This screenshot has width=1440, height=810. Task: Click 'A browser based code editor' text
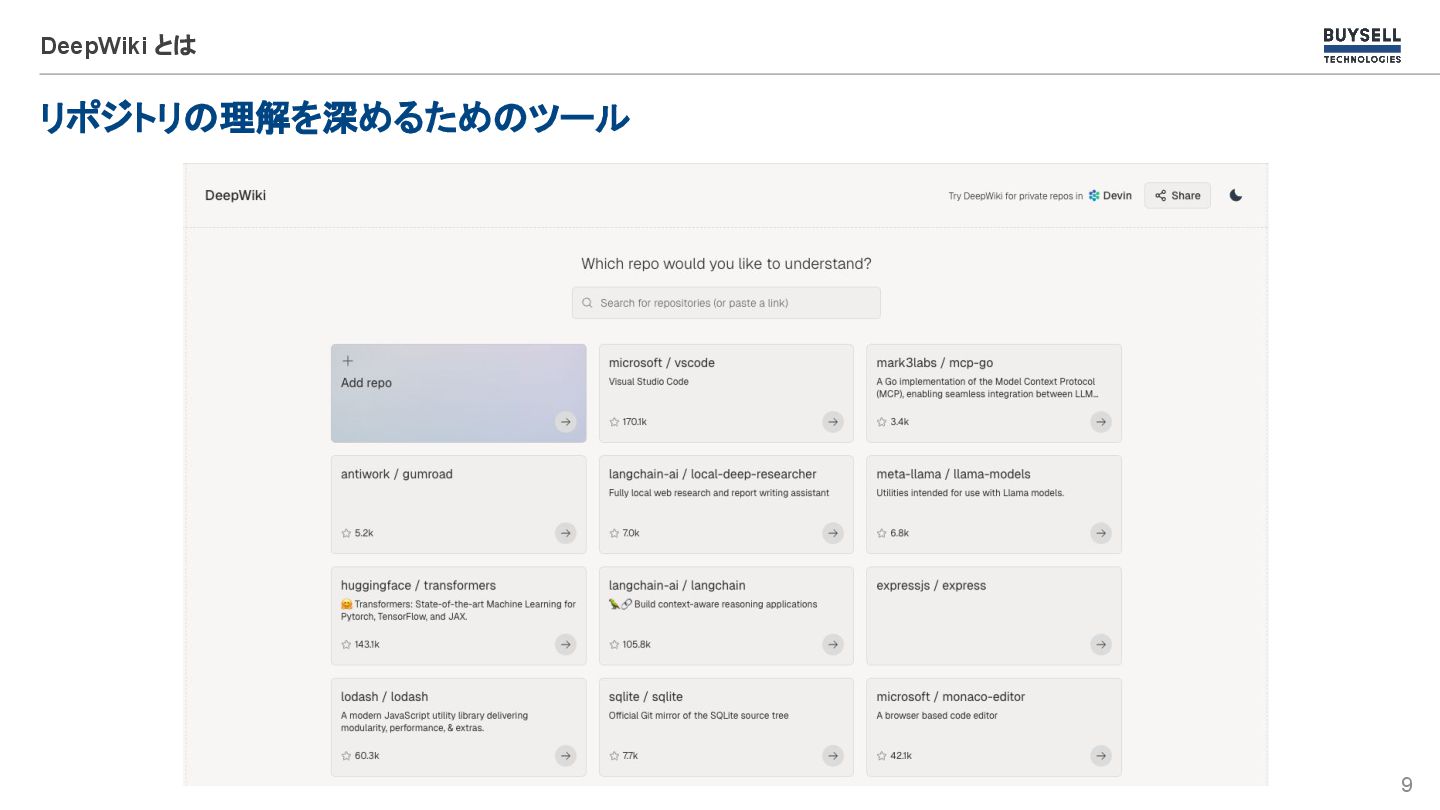937,716
